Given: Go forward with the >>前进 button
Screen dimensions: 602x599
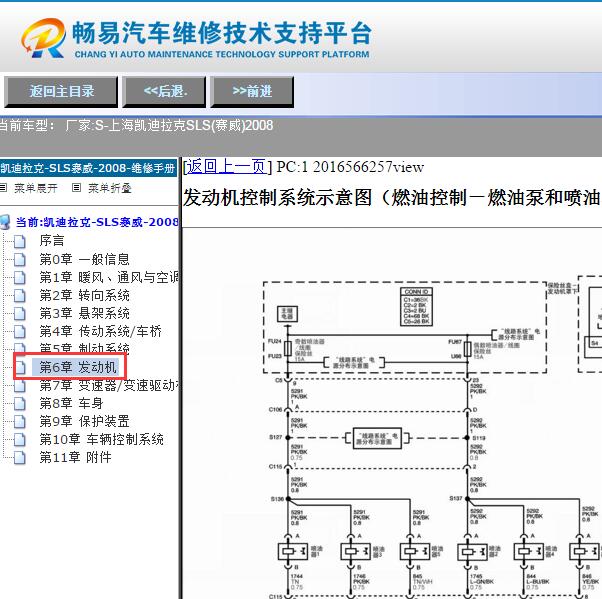Looking at the screenshot, I should (x=252, y=91).
